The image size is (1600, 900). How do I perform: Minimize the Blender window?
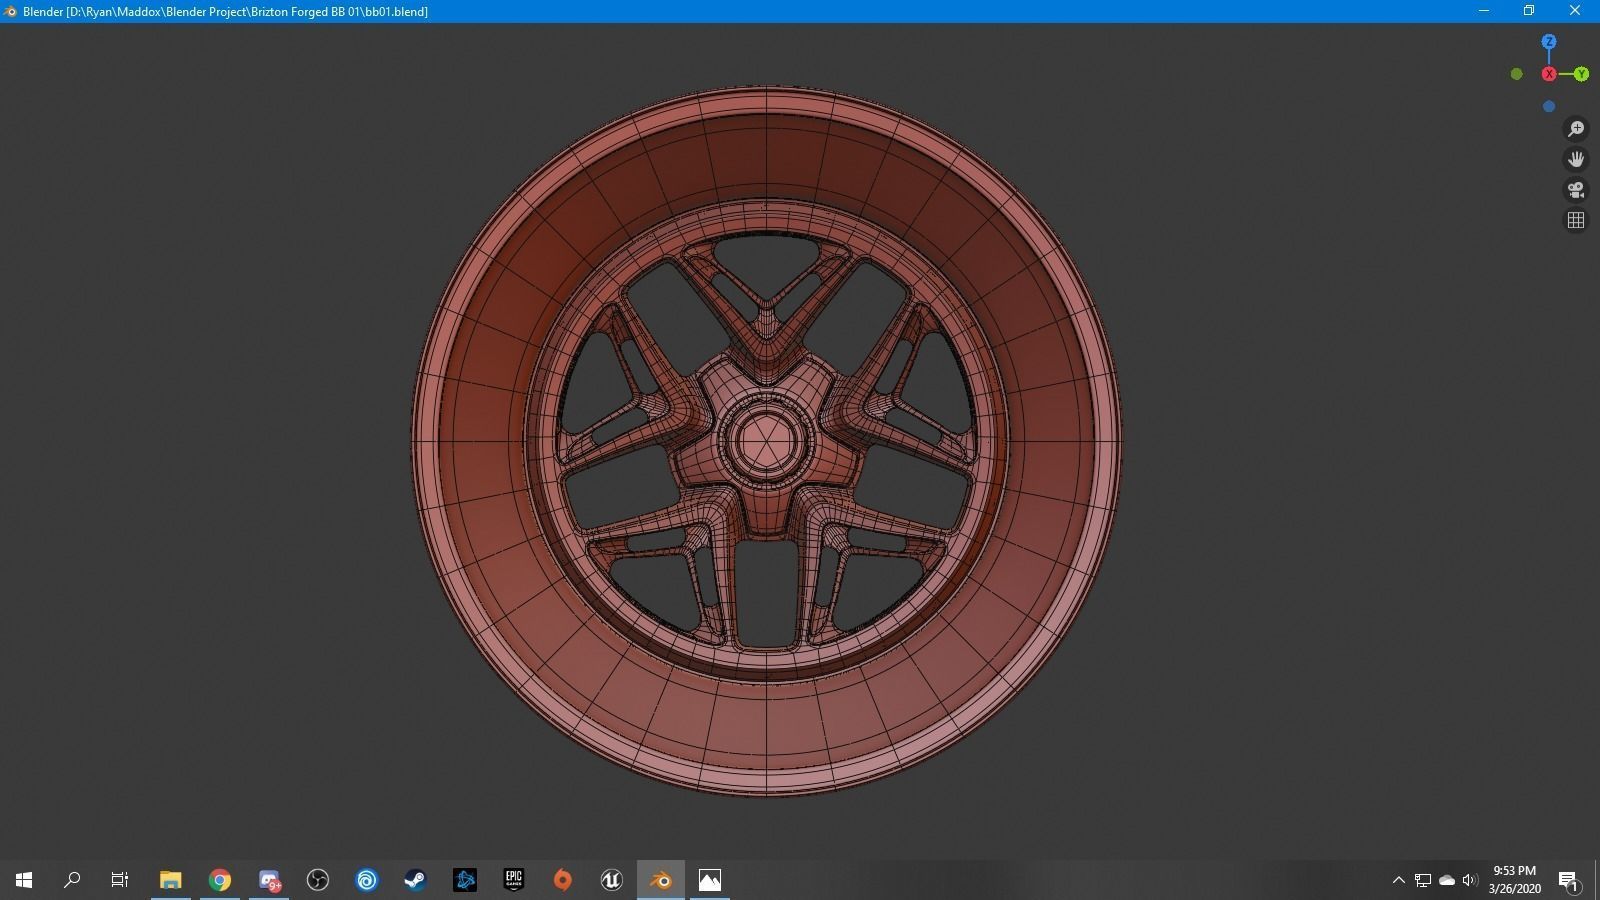(x=1484, y=11)
